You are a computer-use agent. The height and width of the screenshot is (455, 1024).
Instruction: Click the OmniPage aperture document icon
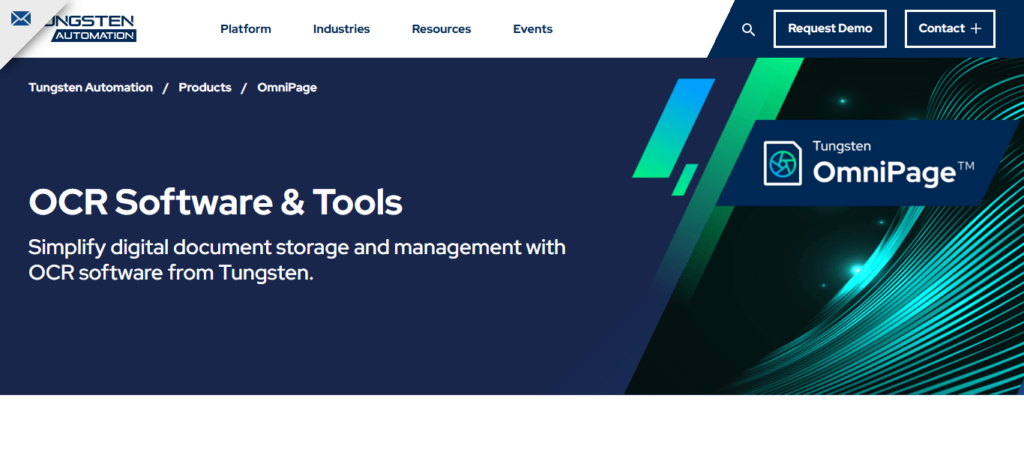[783, 163]
